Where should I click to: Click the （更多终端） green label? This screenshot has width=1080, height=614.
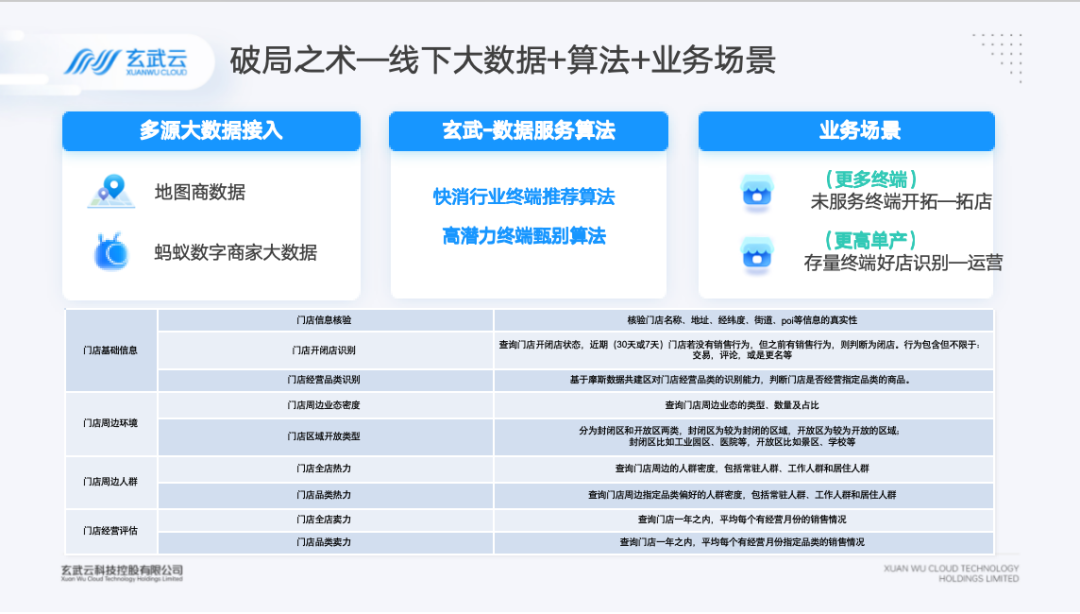871,179
